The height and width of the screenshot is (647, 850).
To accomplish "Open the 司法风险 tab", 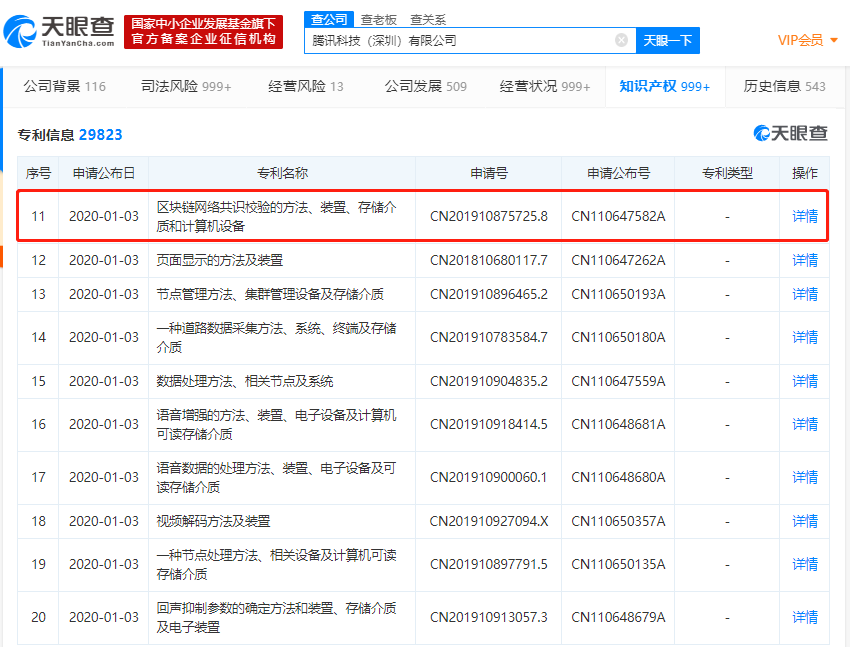I will pos(187,87).
